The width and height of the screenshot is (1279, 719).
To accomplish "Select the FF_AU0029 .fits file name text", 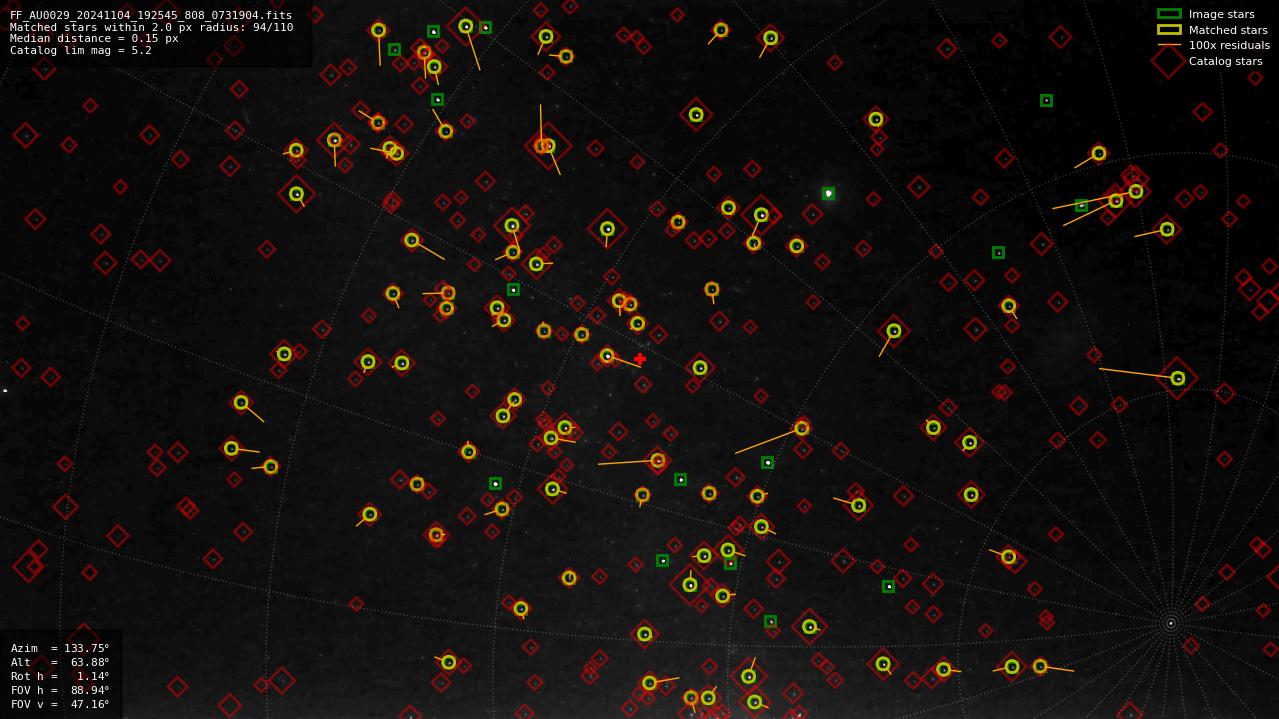I will coord(151,15).
